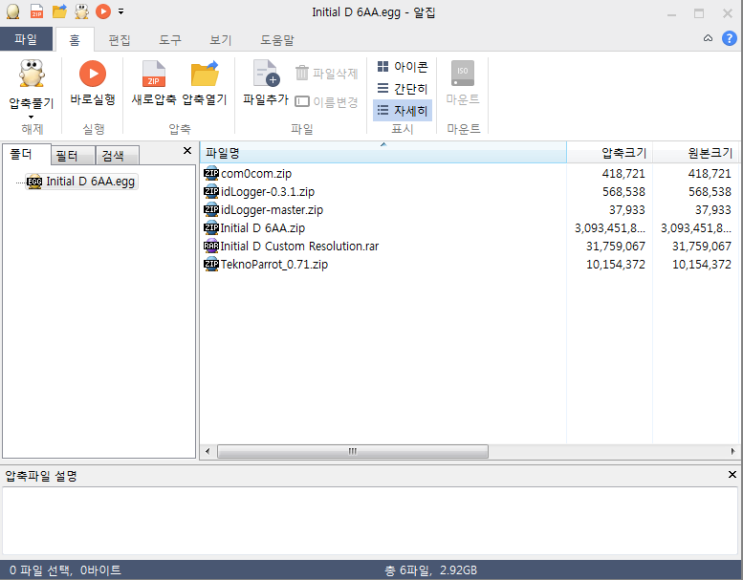The height and width of the screenshot is (580, 743).
Task: Select Initial D 6AA.zip file row
Action: point(468,228)
